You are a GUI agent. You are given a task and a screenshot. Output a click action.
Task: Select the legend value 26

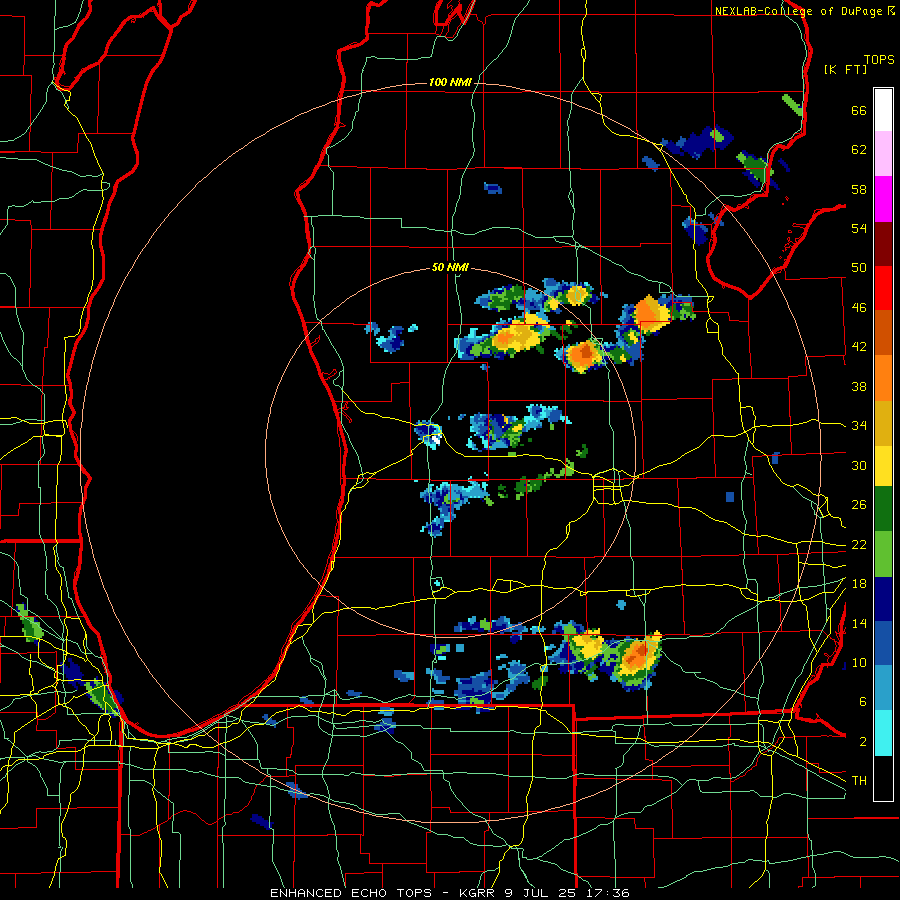[859, 505]
